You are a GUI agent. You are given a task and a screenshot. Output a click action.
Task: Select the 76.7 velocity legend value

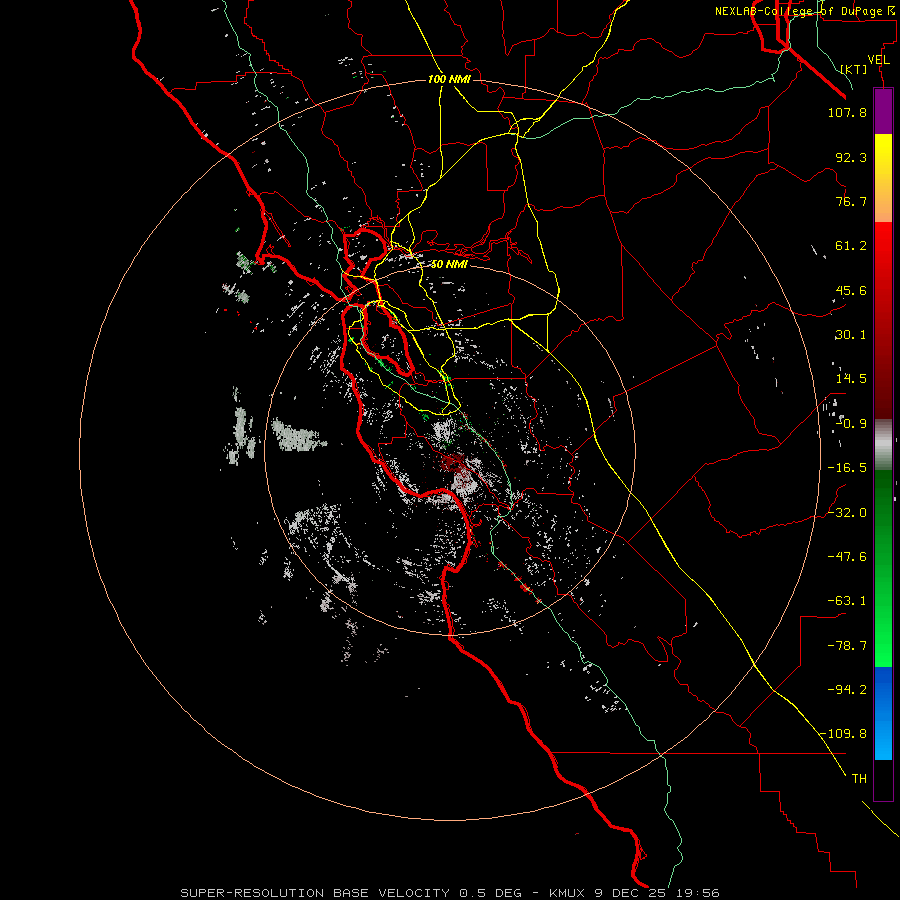[x=851, y=201]
